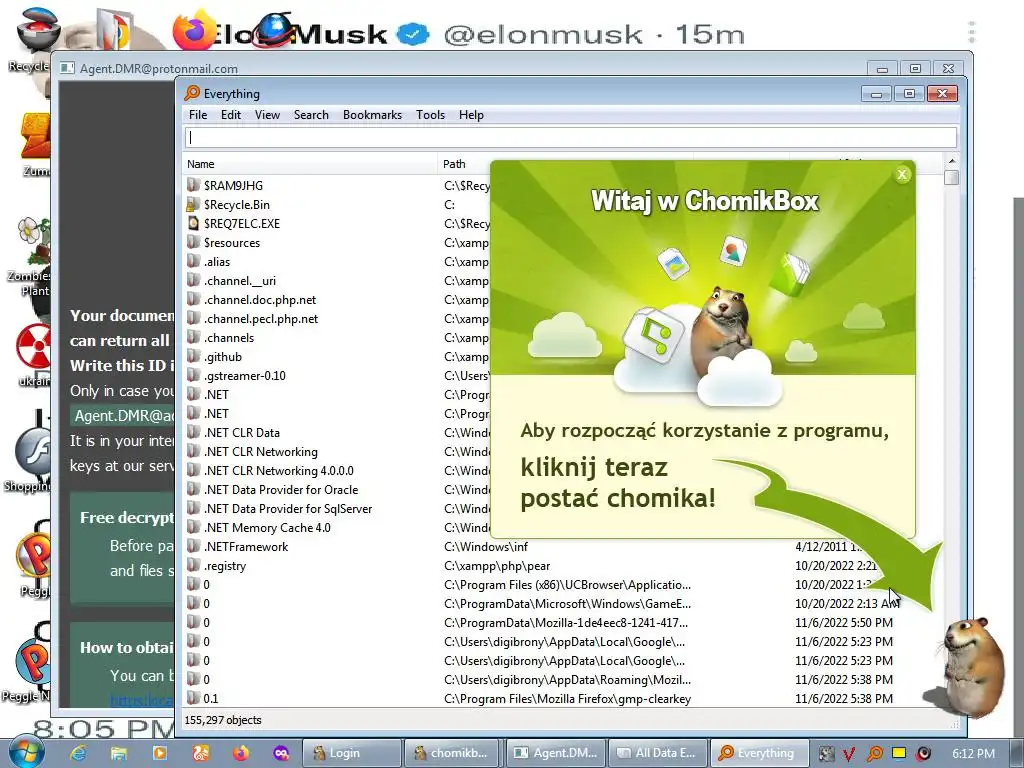Viewport: 1024px width, 768px height.
Task: Click the 155,297 objects status bar text
Action: [x=223, y=720]
